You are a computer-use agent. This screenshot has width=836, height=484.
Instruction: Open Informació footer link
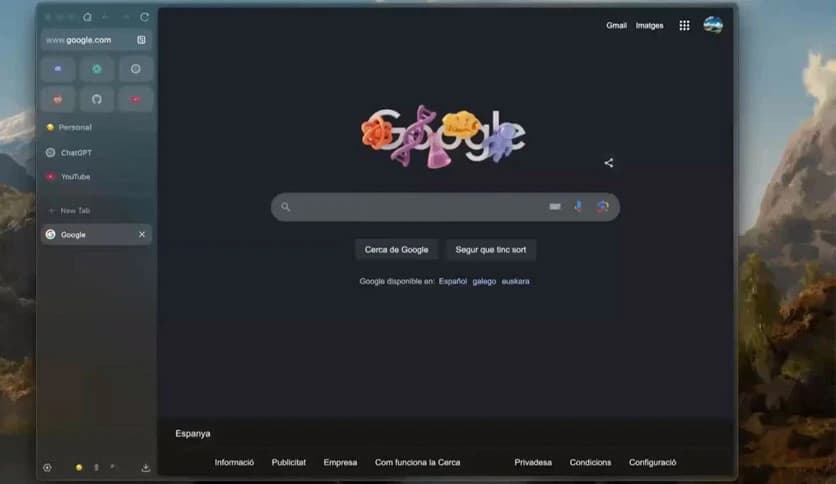234,462
